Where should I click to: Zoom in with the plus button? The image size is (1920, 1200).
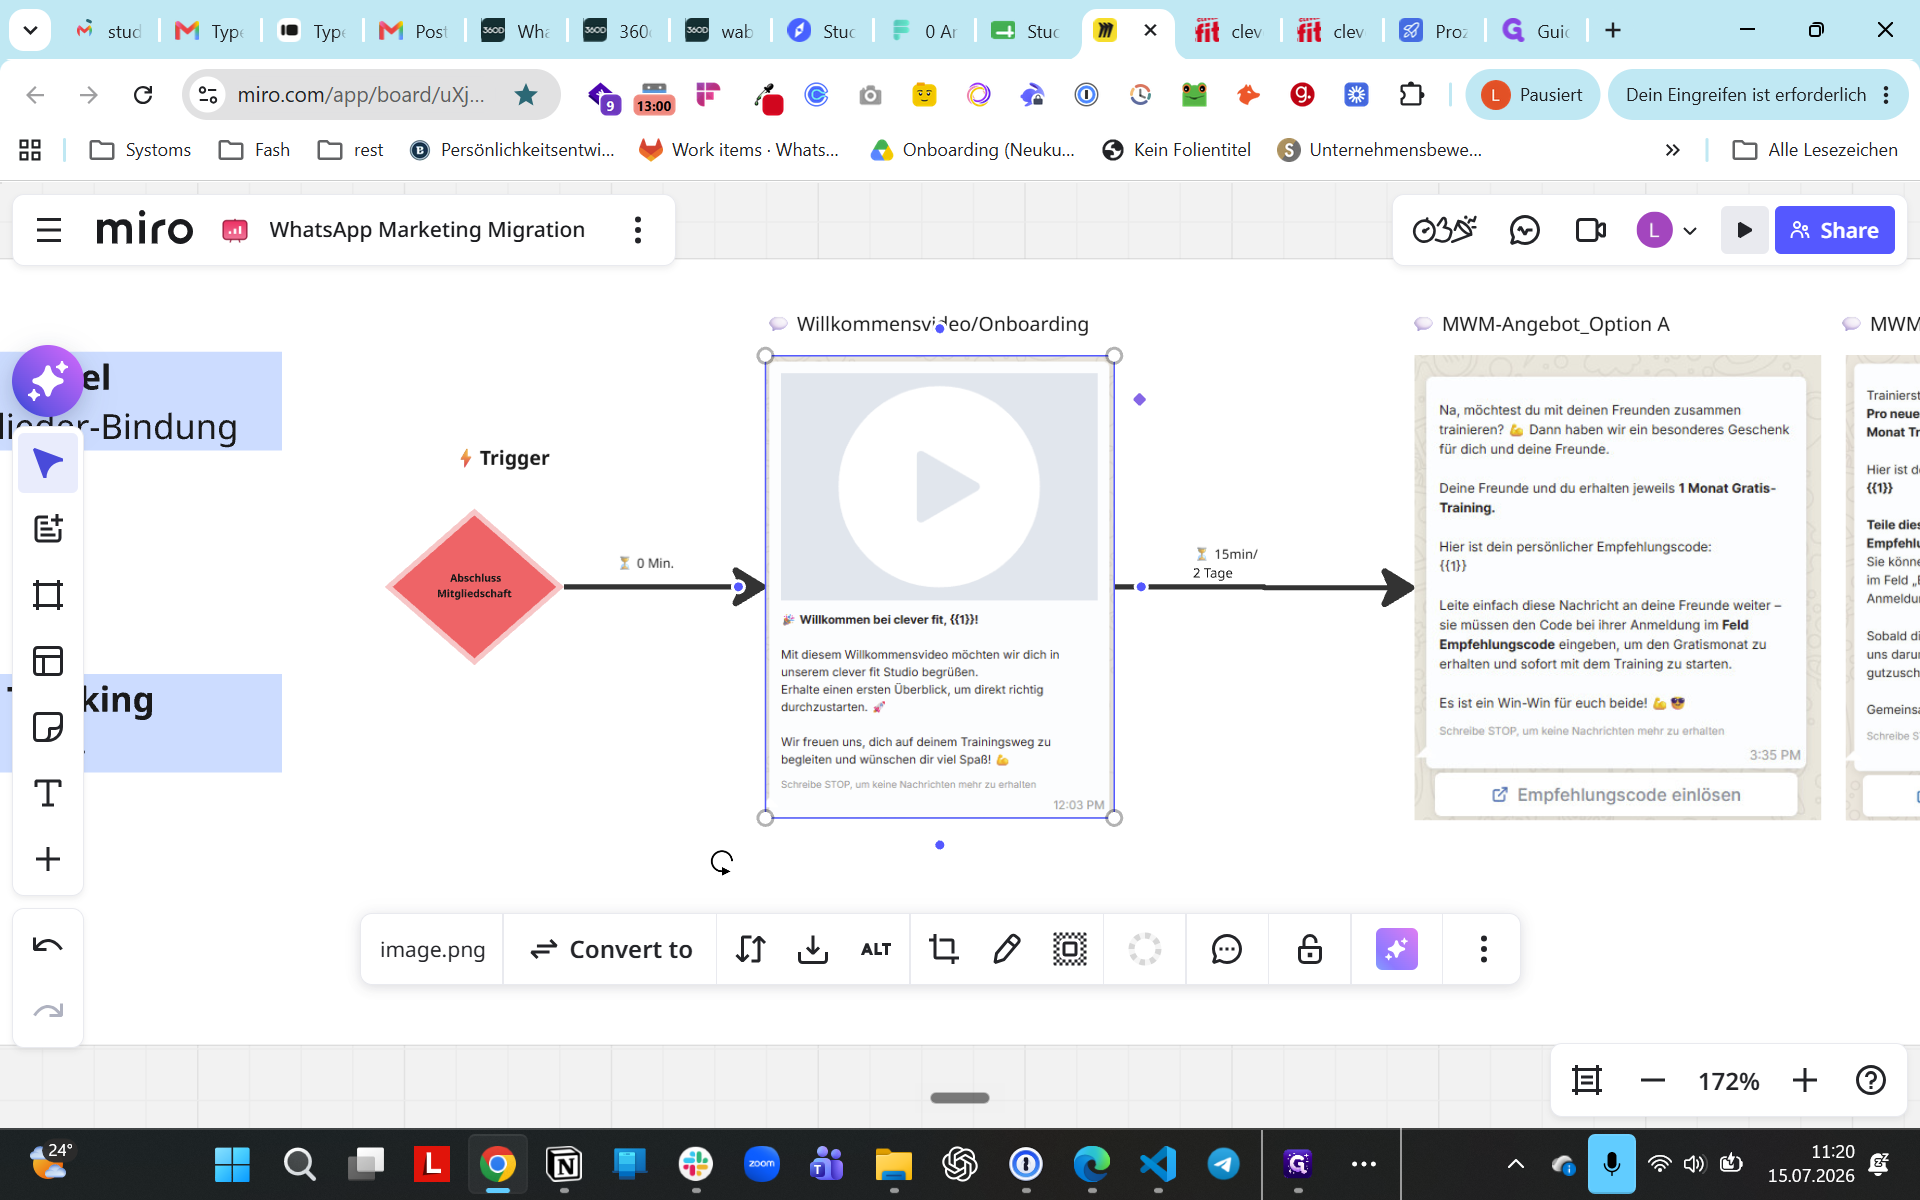1805,1081
